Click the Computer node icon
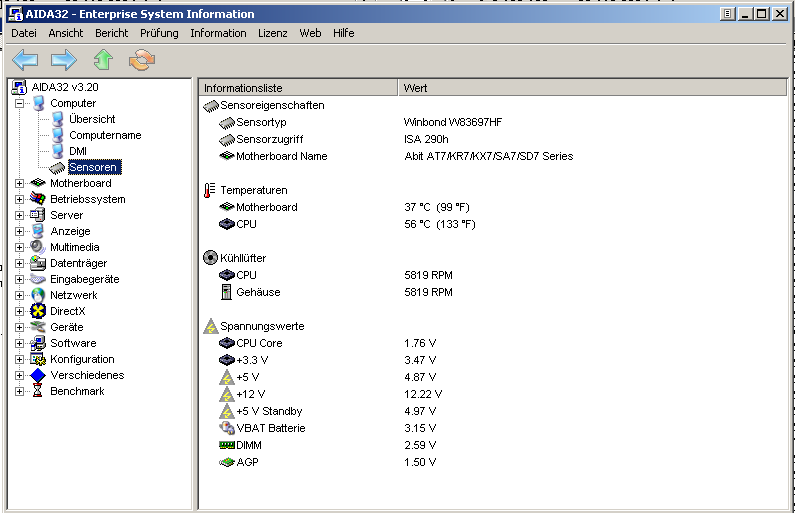Viewport: 795px width, 513px height. tap(38, 103)
